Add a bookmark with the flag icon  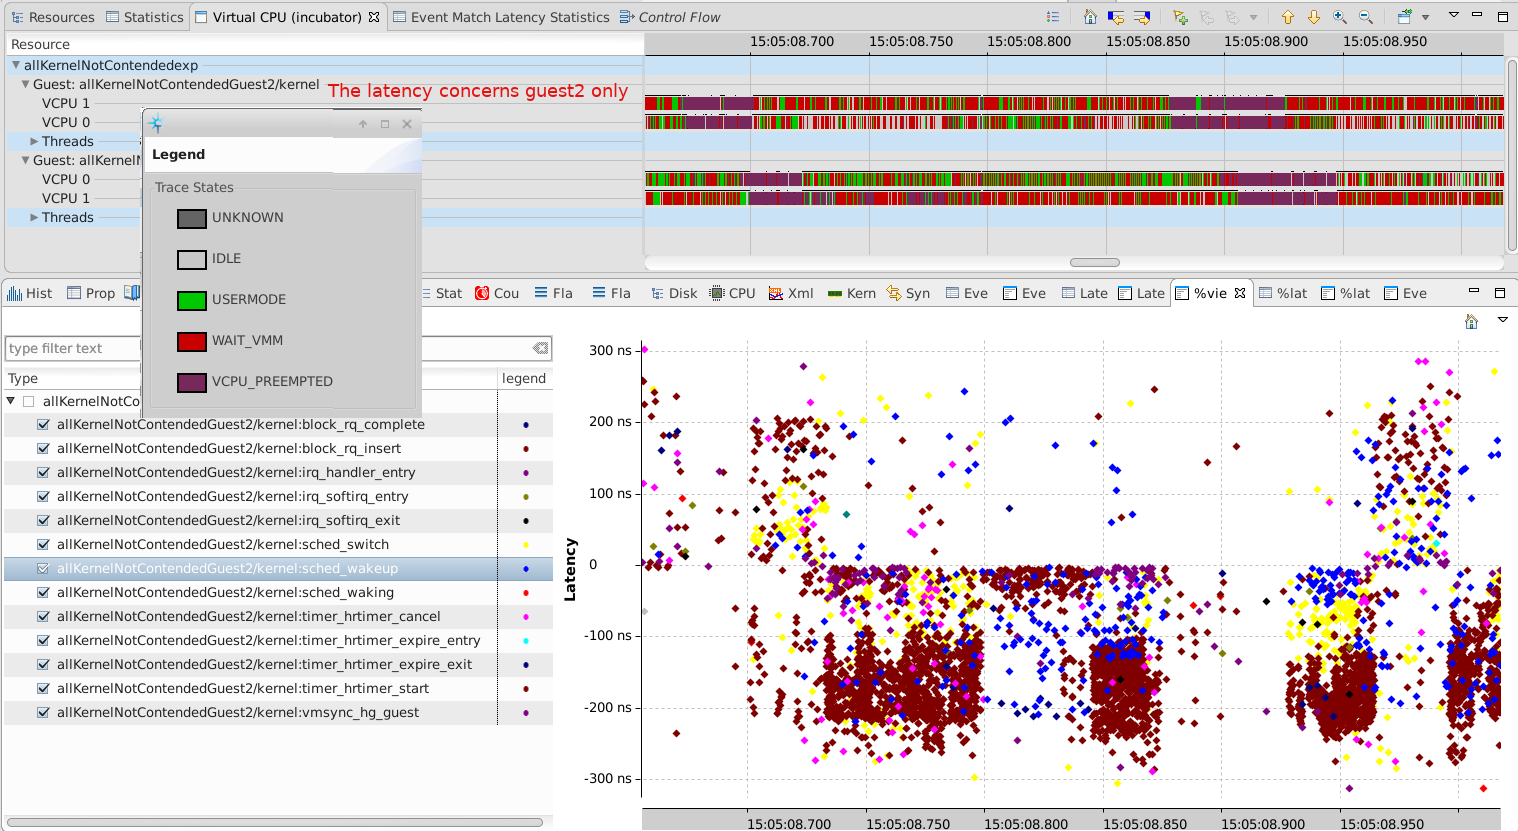(x=1180, y=17)
